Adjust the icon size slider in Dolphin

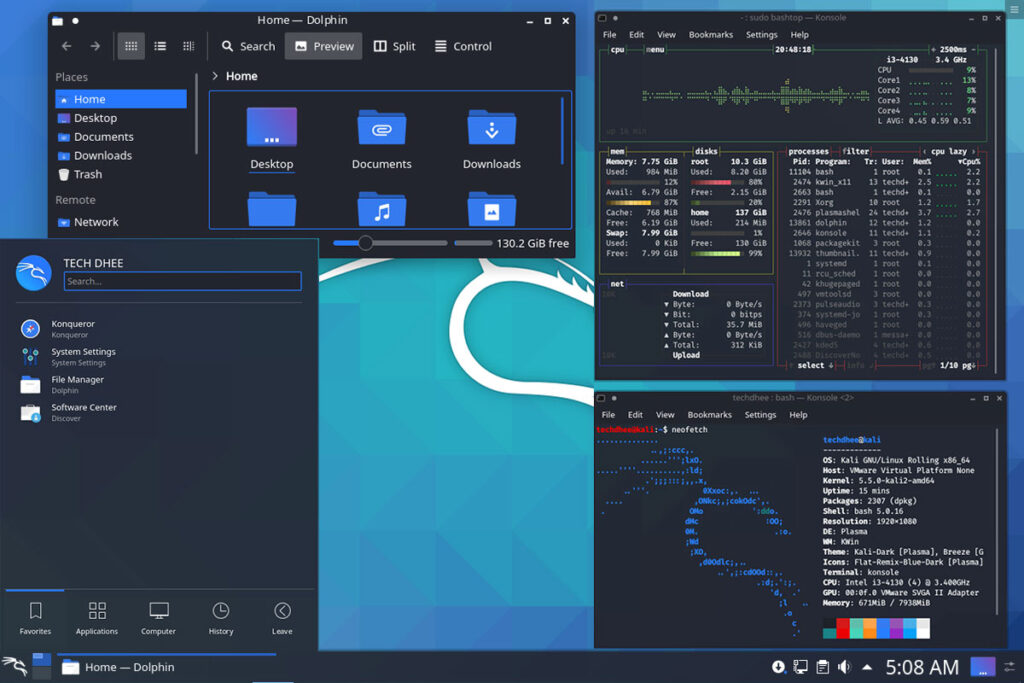click(367, 242)
